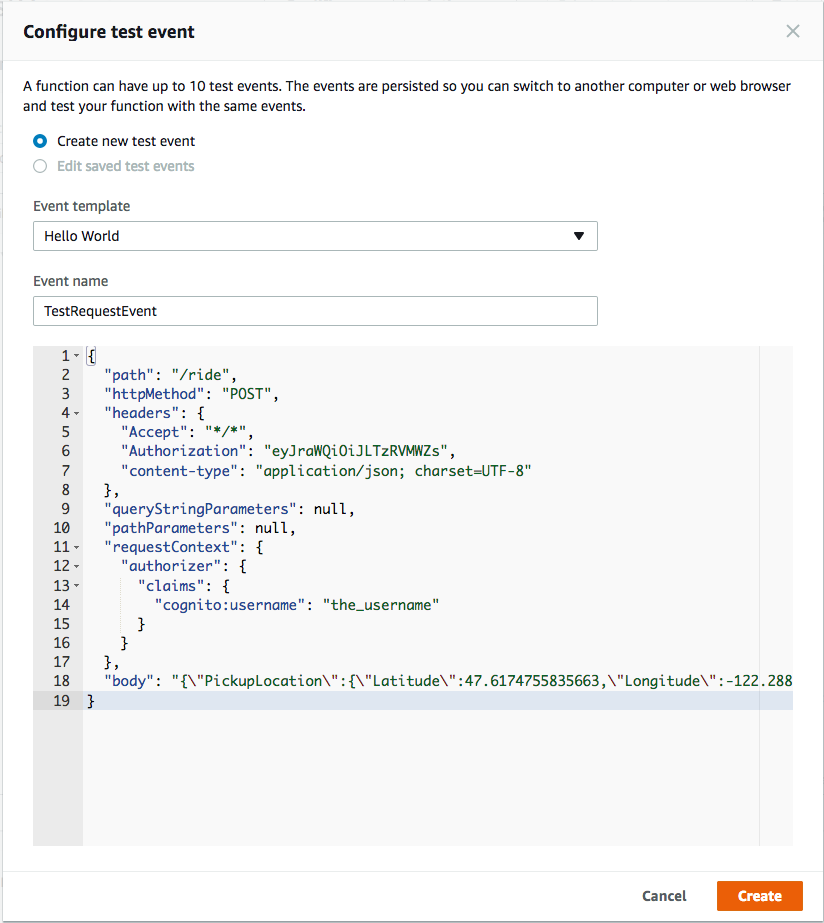Click inside the Event name field
The height and width of the screenshot is (923, 824).
pyautogui.click(x=315, y=311)
